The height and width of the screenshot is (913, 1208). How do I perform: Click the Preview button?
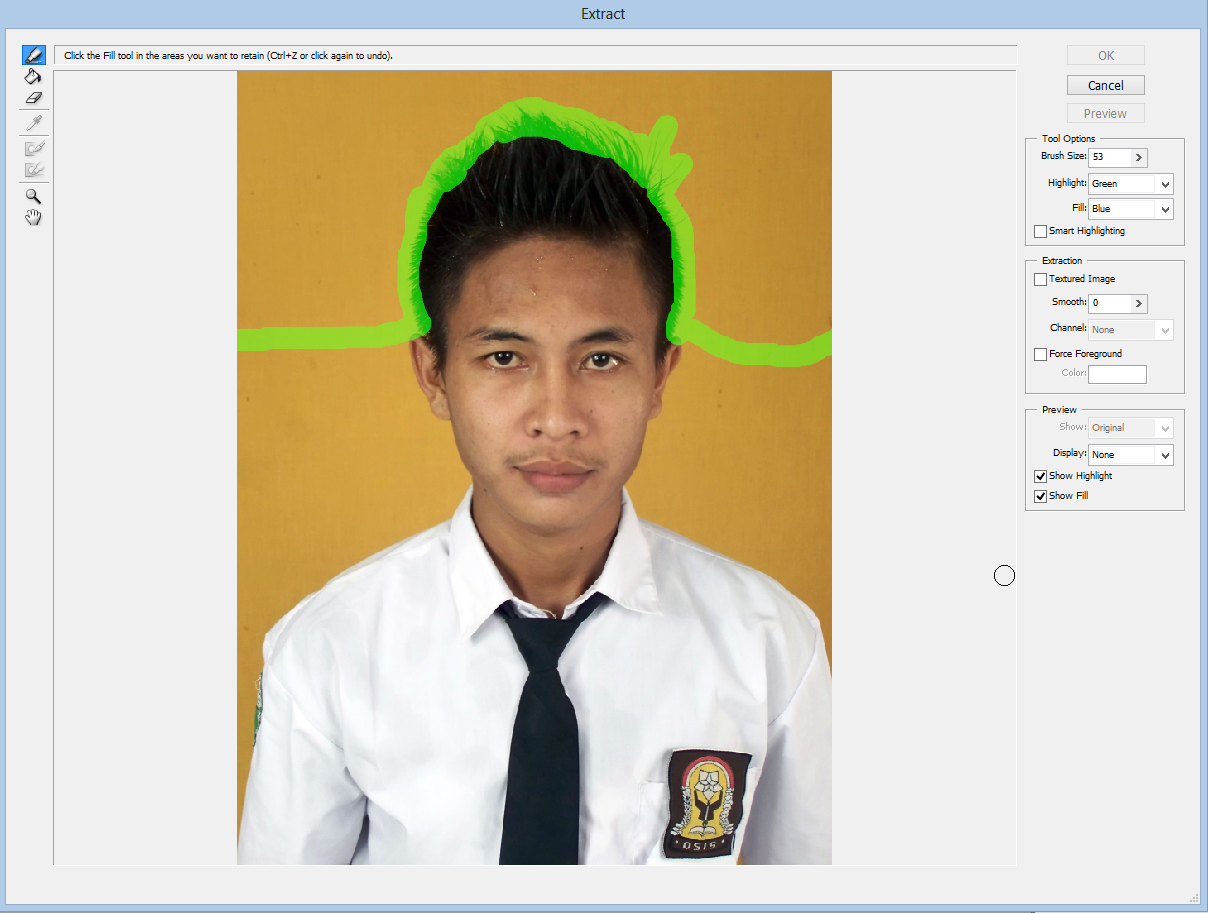point(1105,113)
